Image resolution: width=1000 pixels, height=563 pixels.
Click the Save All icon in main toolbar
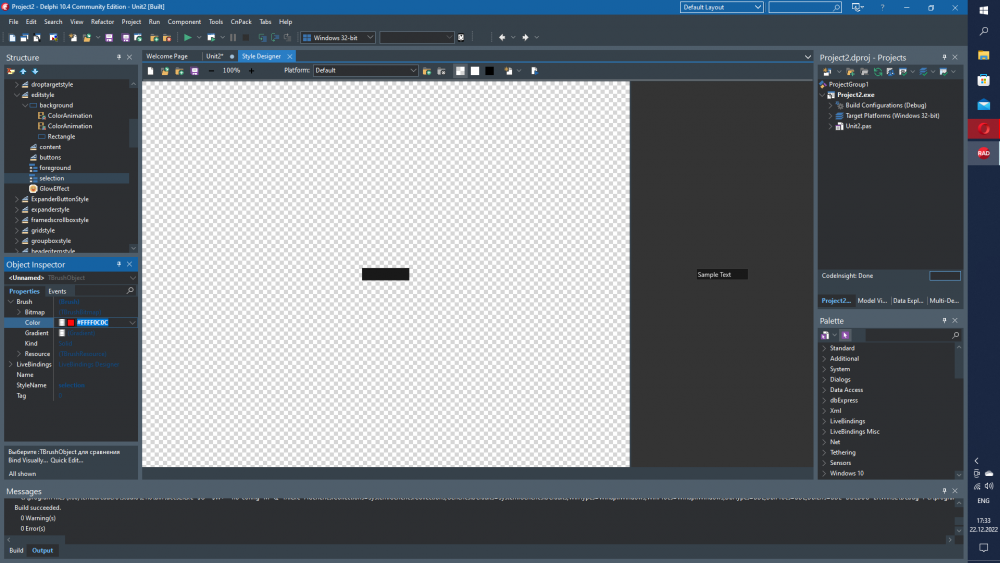(x=125, y=38)
